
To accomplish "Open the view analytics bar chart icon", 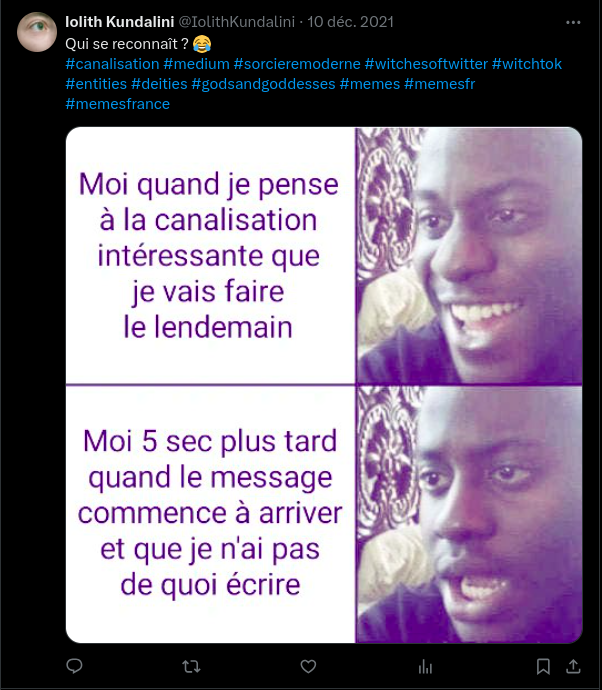I will coord(425,667).
